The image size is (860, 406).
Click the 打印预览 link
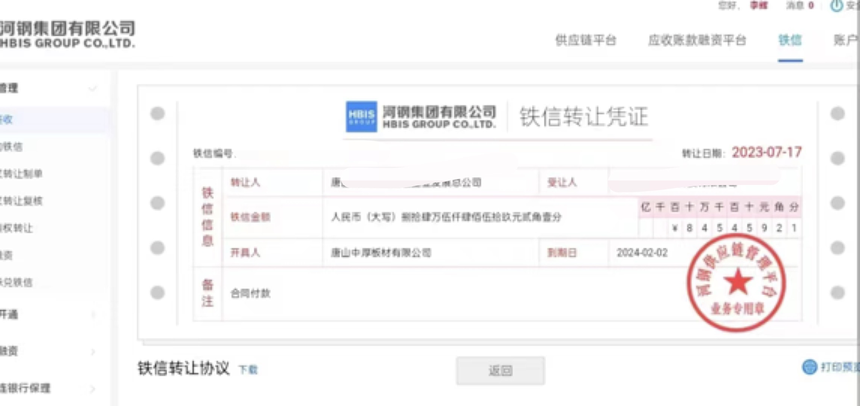pyautogui.click(x=840, y=366)
